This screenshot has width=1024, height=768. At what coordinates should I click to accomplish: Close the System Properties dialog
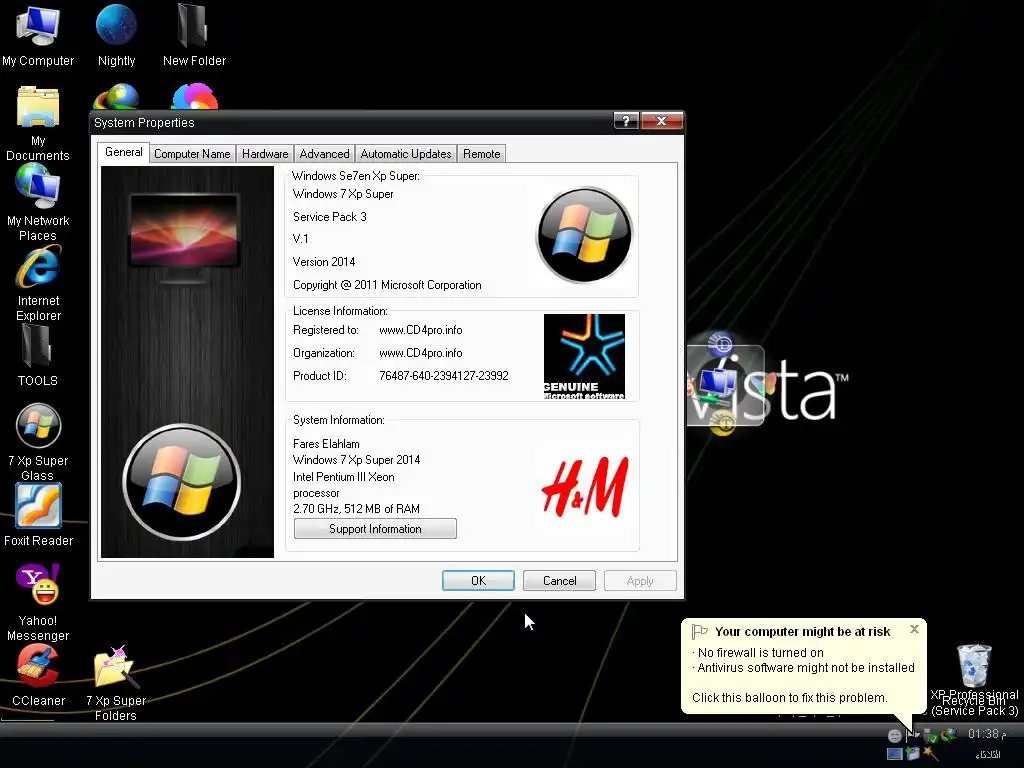(662, 121)
